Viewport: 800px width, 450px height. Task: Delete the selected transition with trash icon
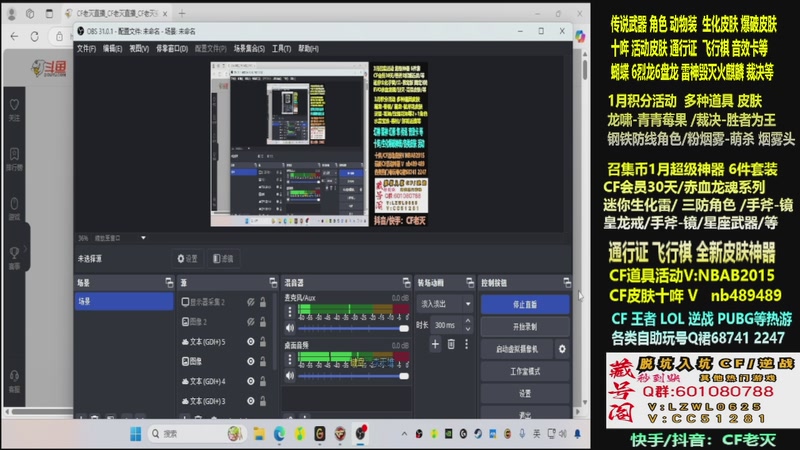(451, 344)
